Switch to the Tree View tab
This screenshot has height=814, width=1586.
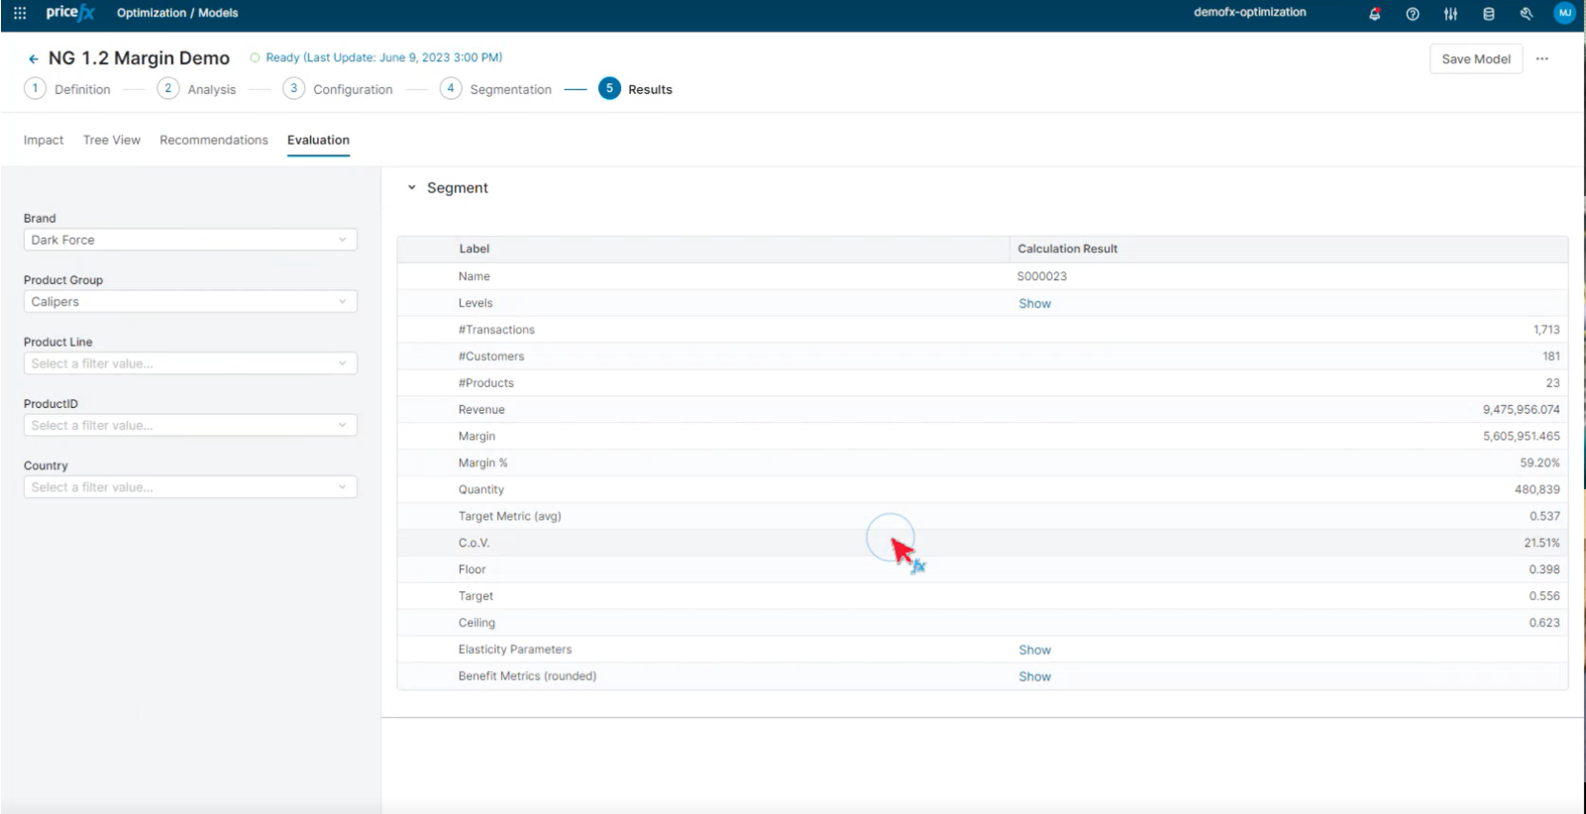(111, 140)
